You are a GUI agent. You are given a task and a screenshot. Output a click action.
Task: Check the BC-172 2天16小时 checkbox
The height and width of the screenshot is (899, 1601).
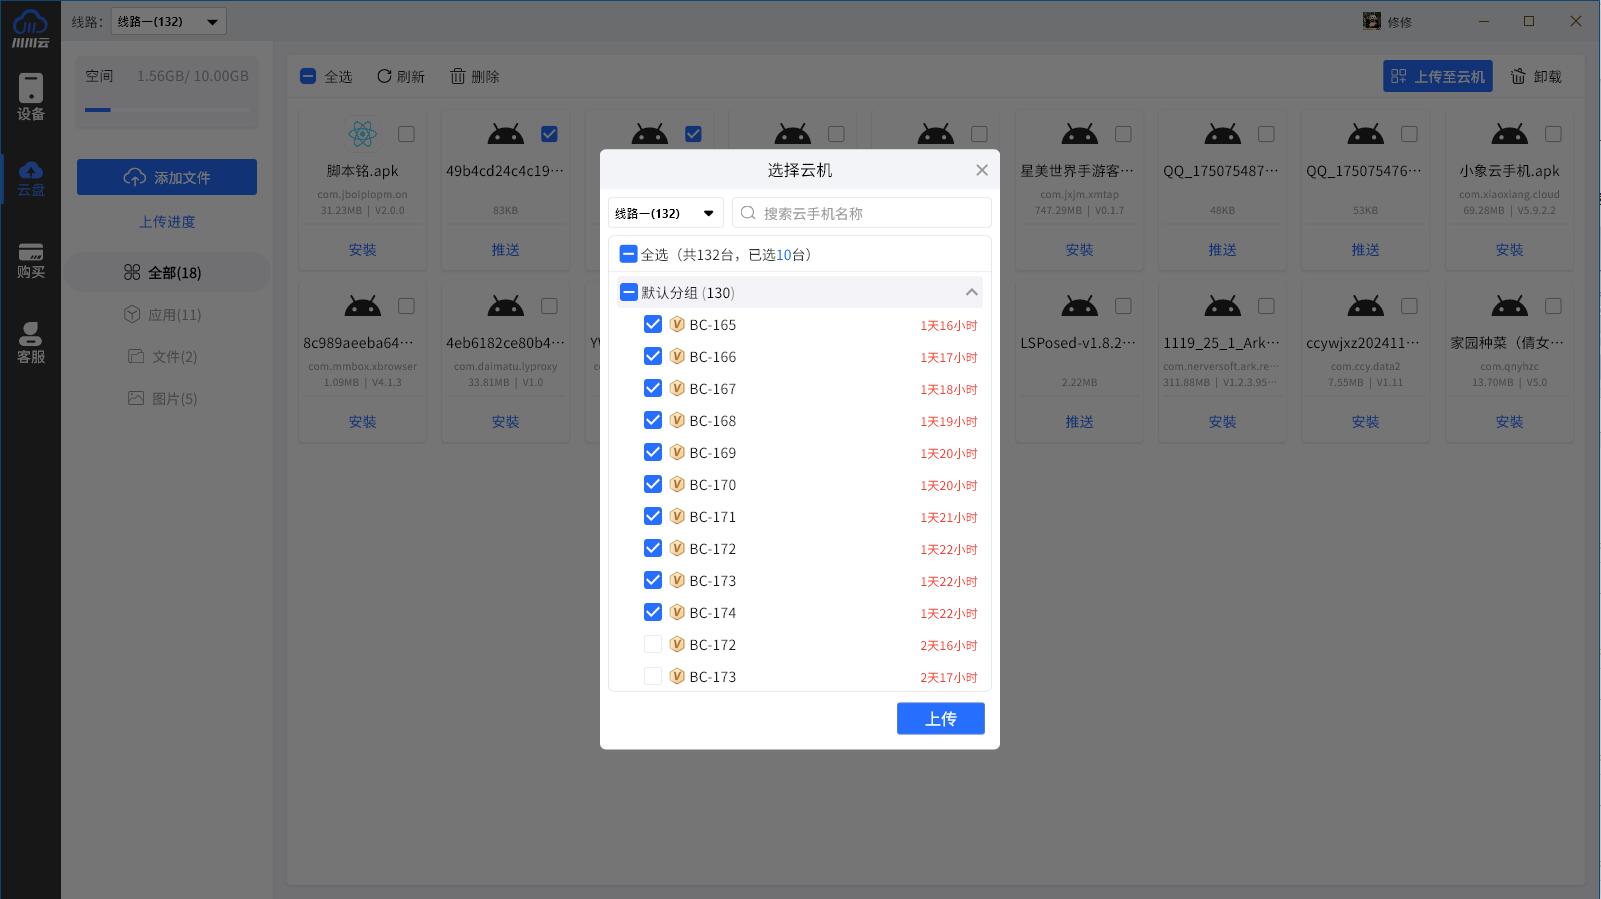[x=653, y=645]
